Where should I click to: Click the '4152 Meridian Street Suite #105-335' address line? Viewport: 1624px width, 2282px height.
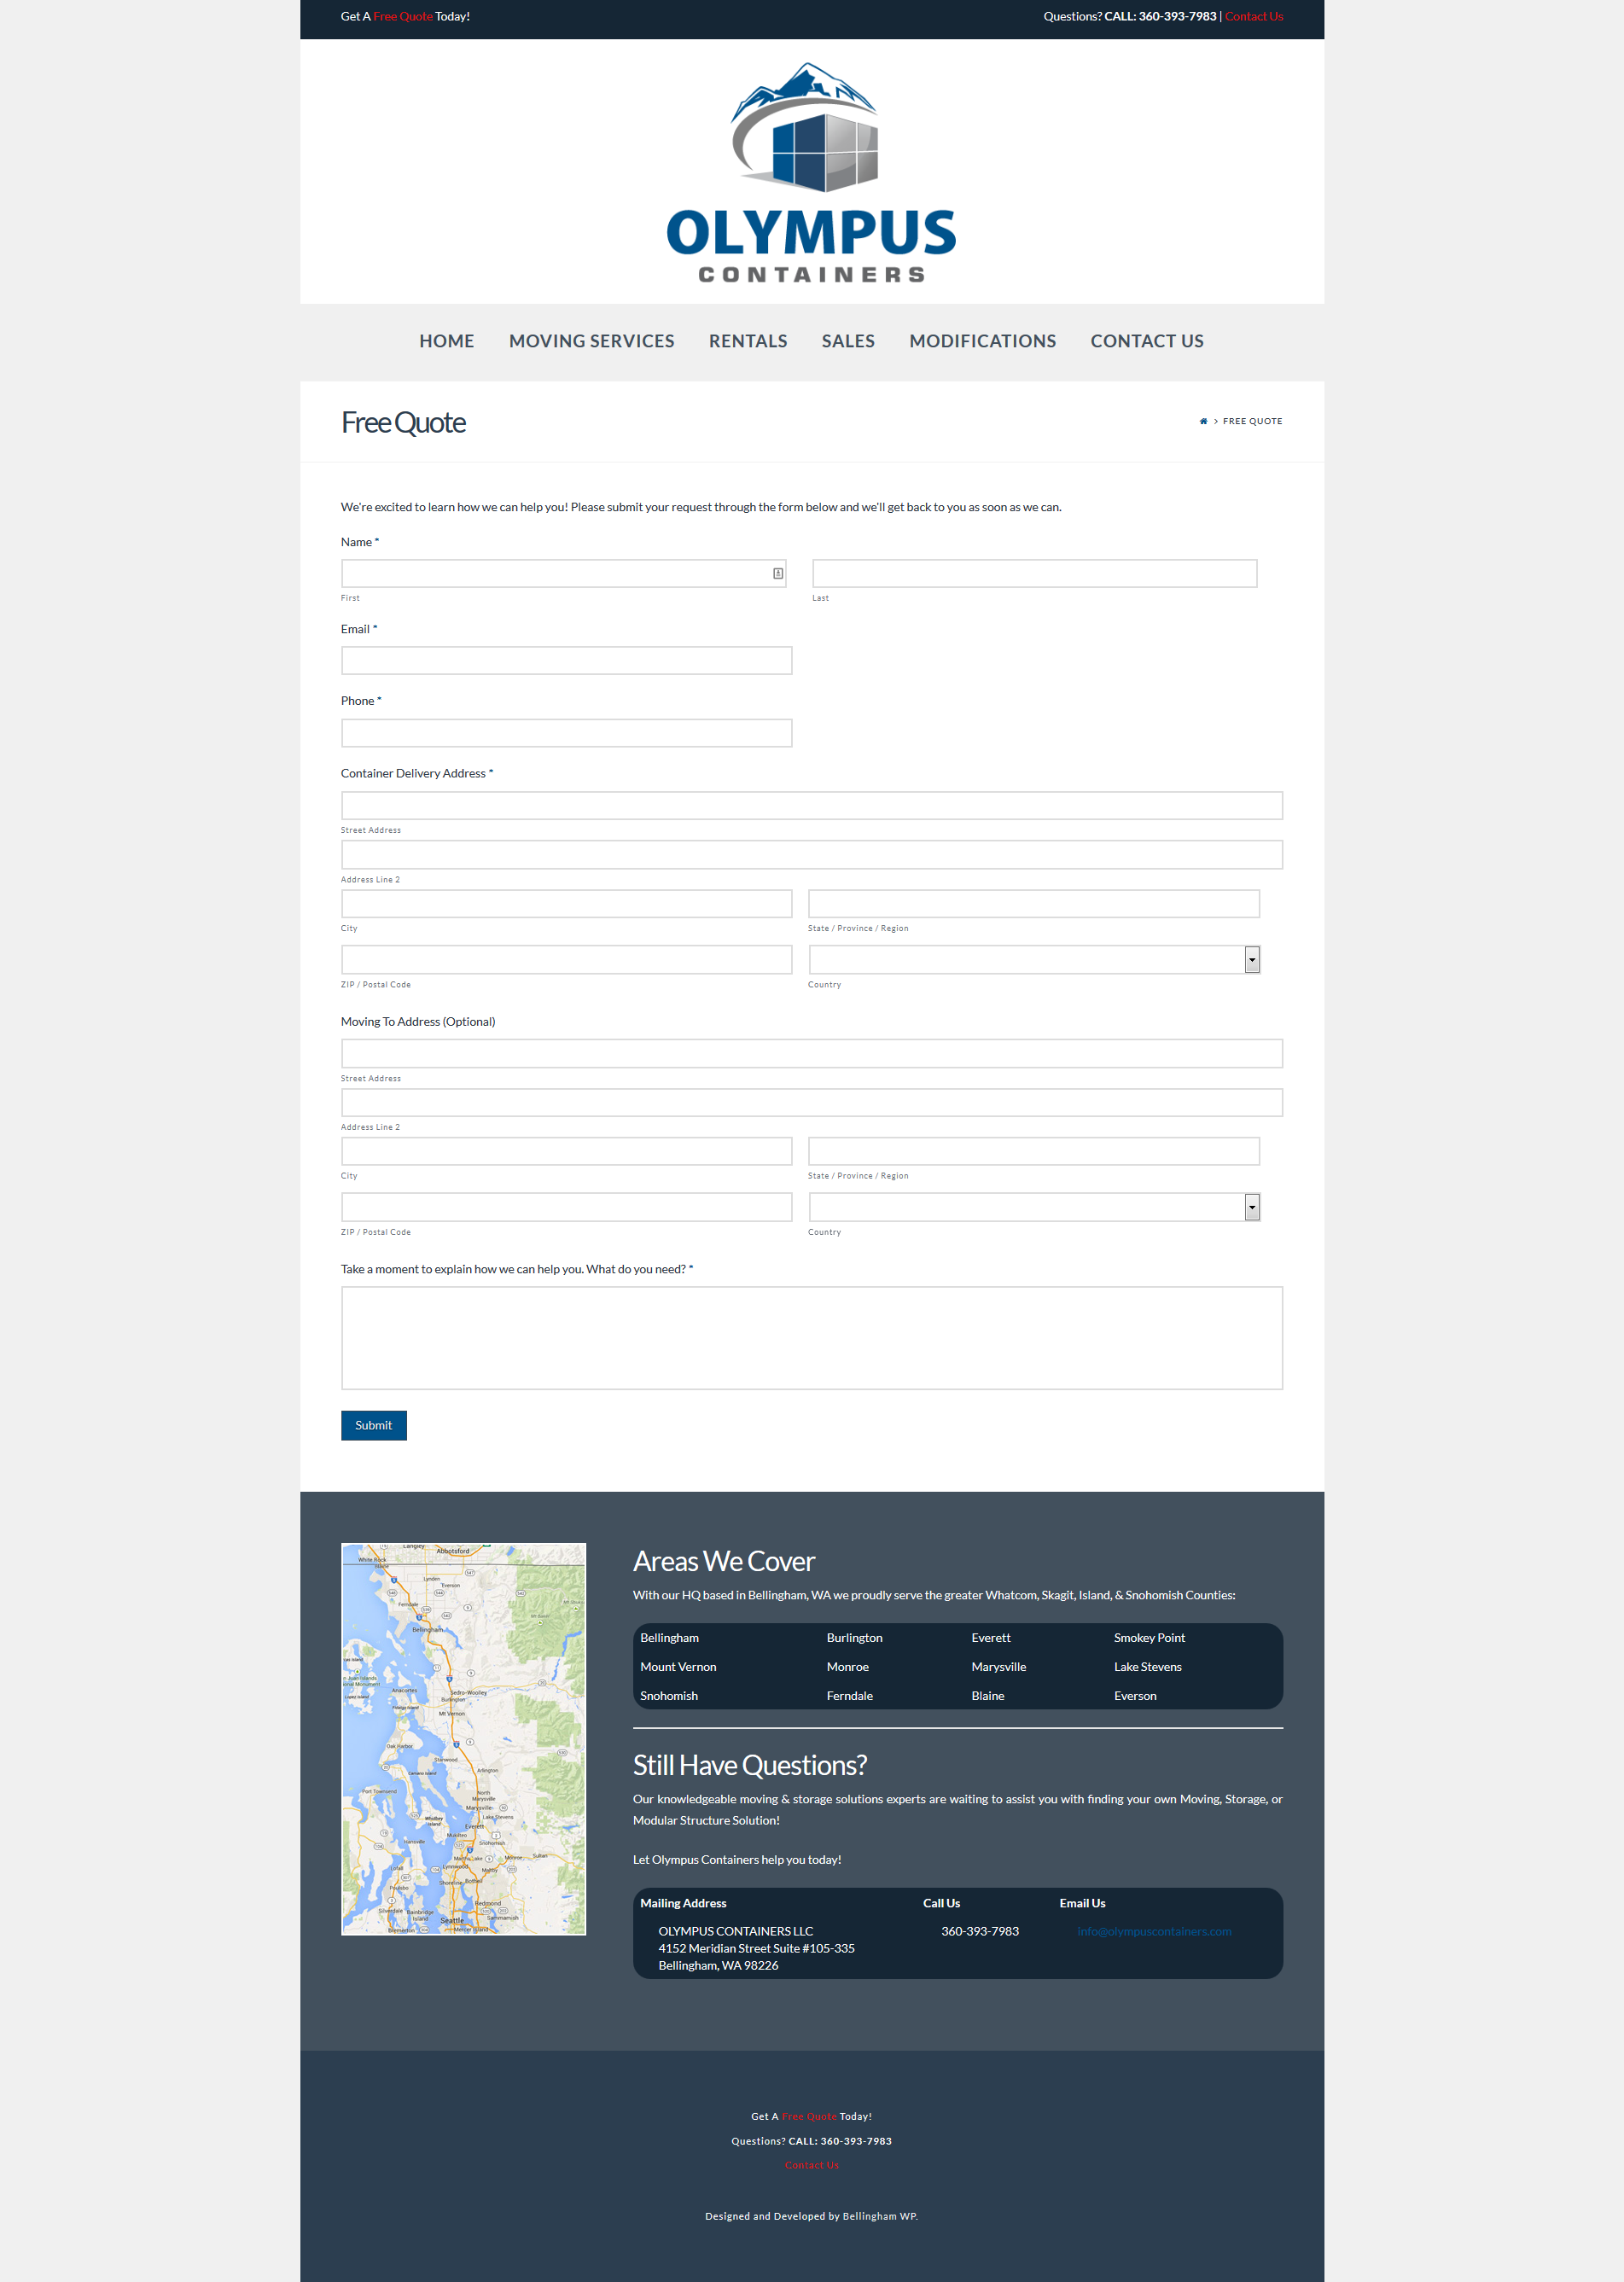click(756, 1948)
